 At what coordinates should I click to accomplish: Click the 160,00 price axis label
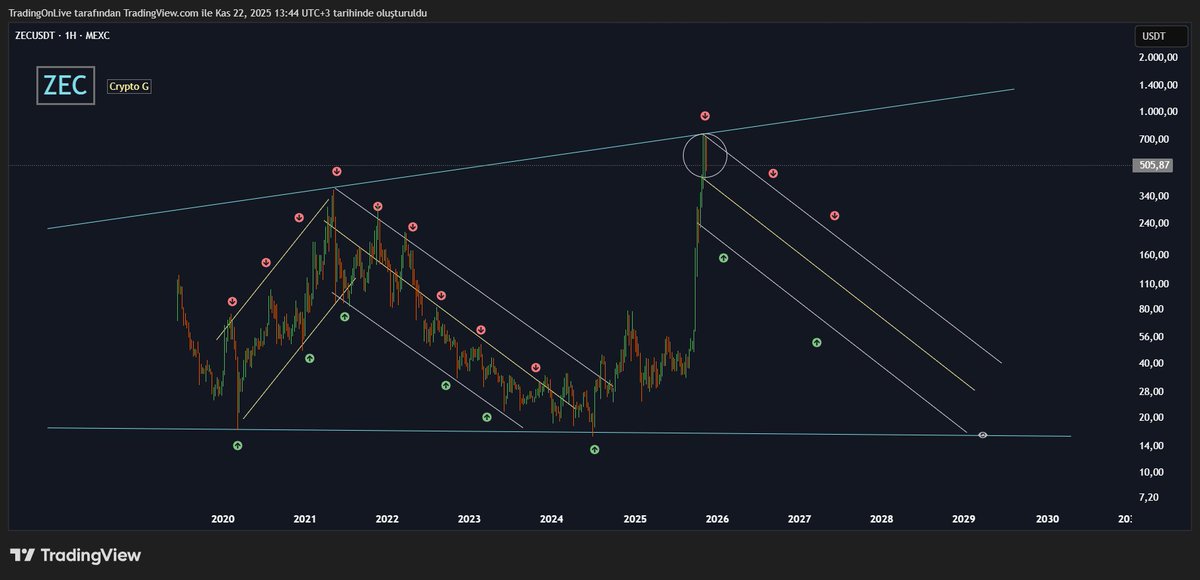1155,255
